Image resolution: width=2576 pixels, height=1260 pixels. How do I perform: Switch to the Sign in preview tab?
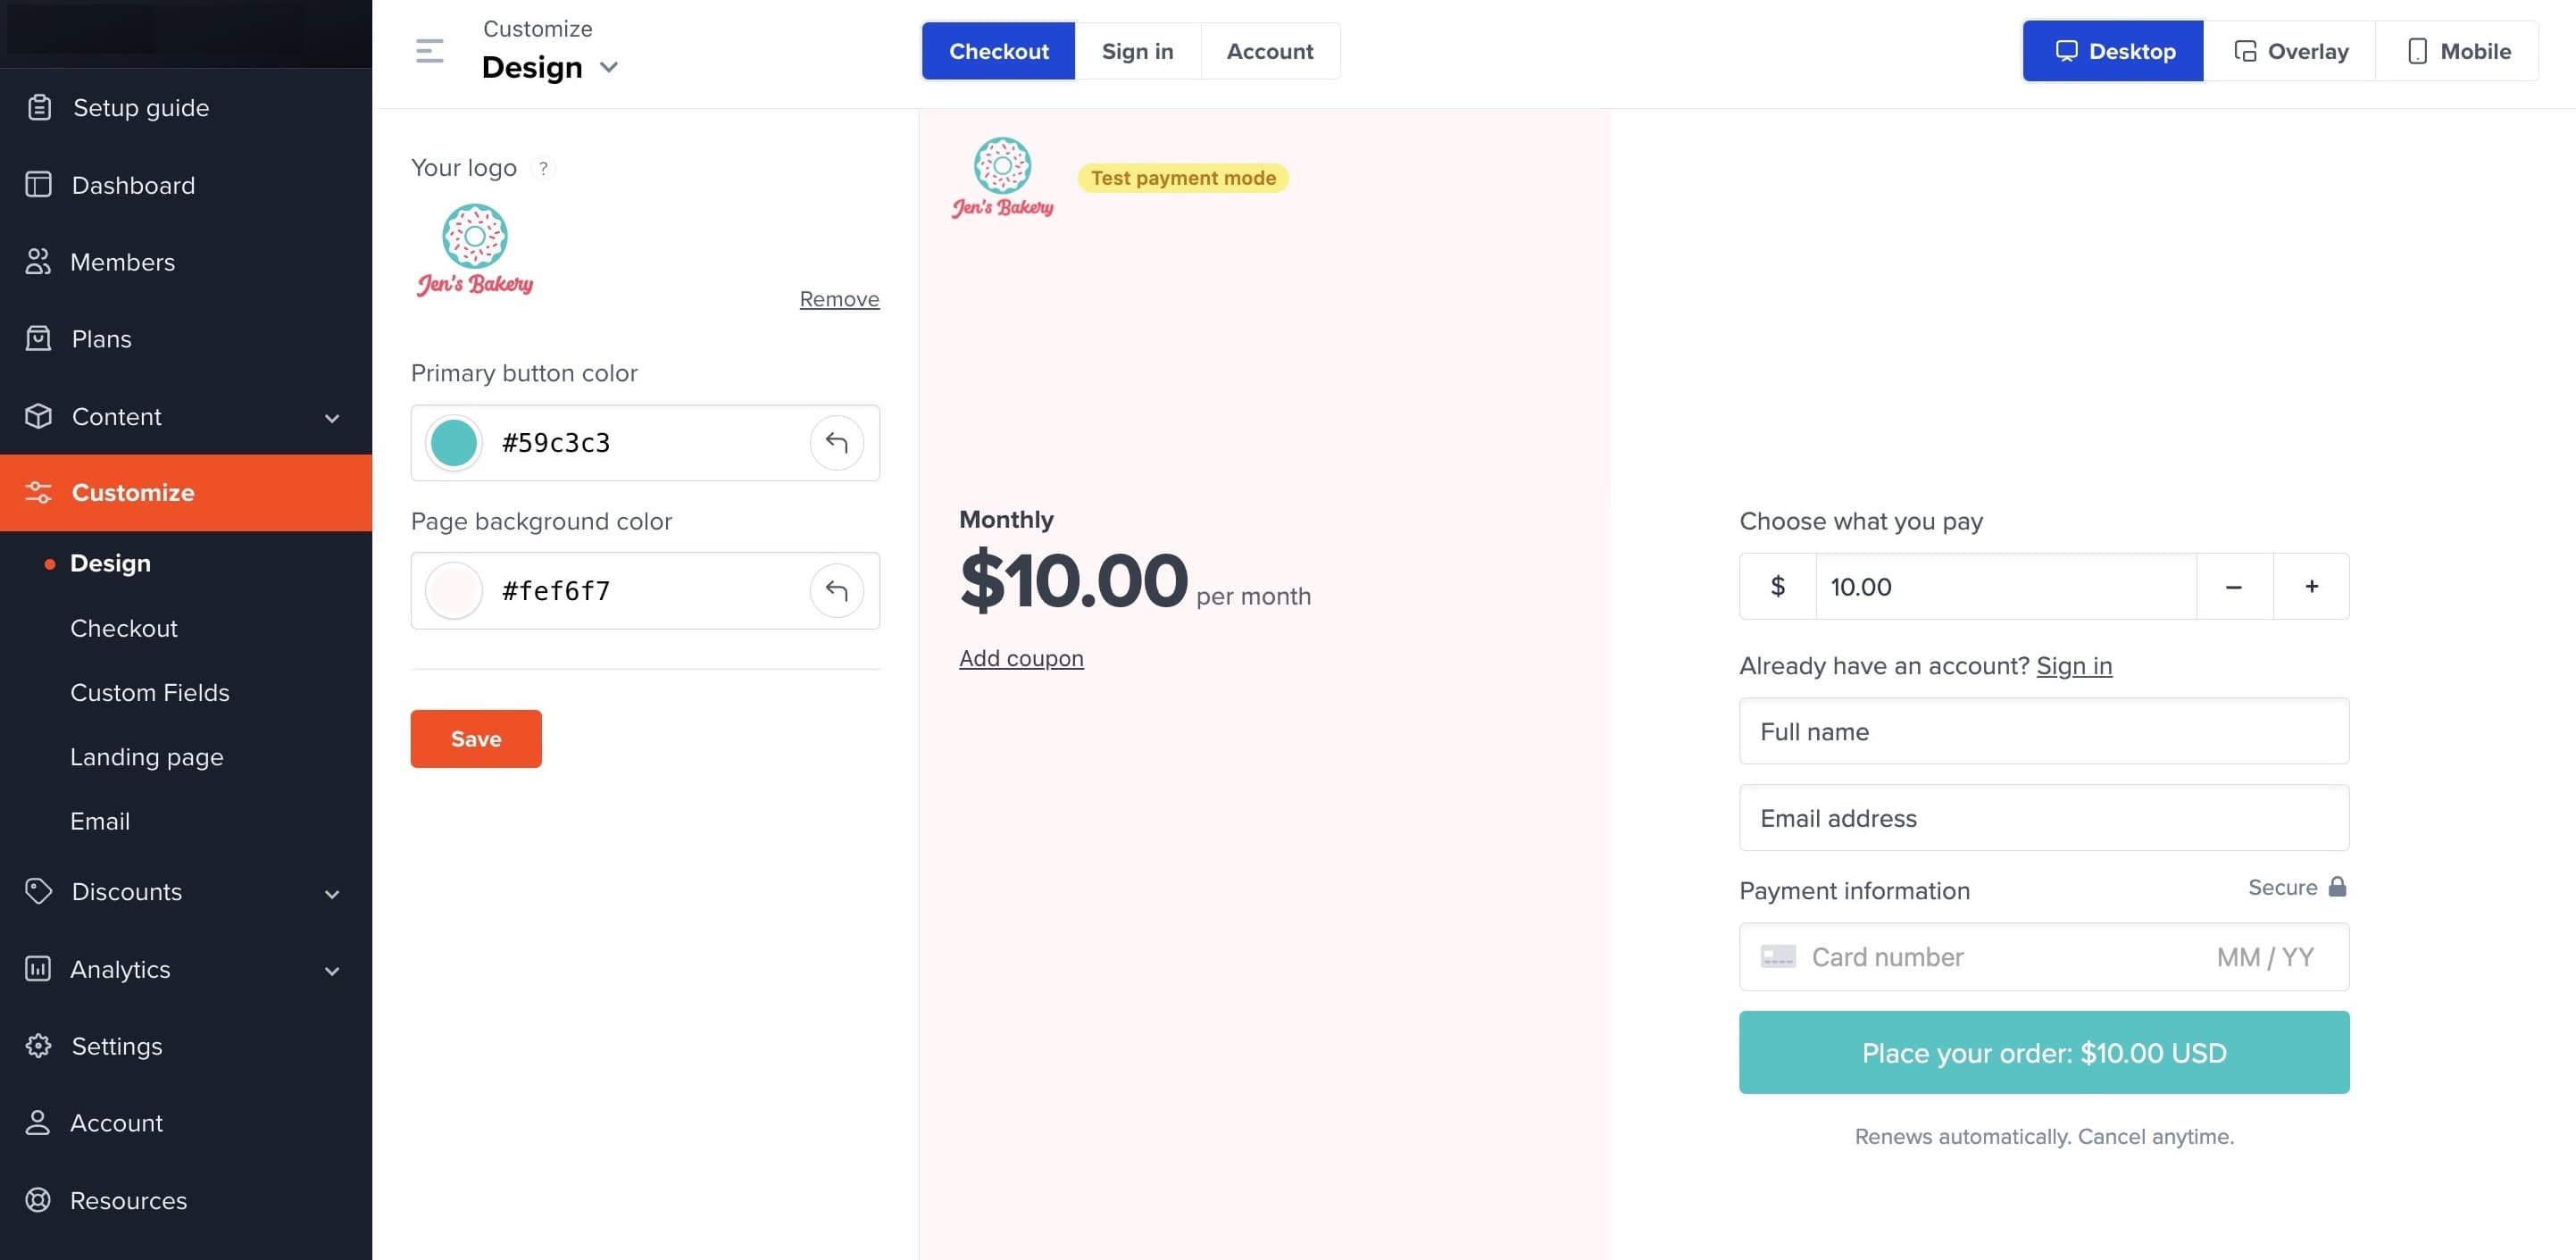coord(1137,51)
